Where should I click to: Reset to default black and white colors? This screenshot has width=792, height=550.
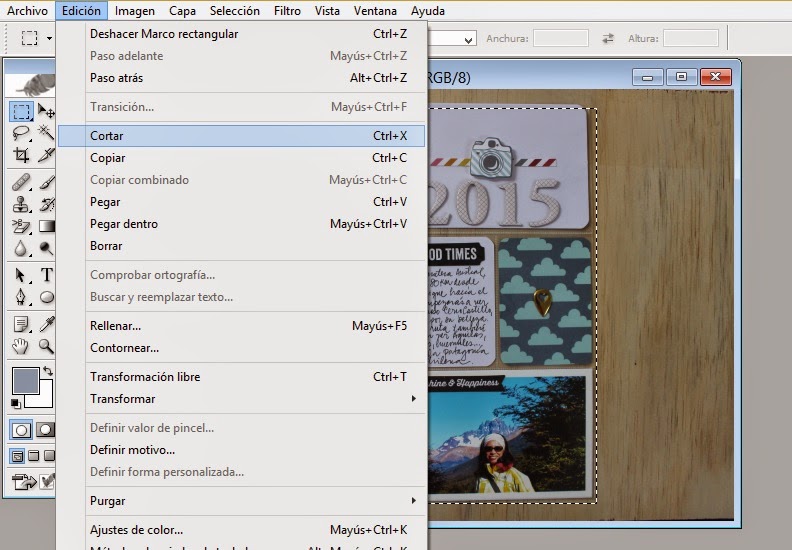coord(16,403)
